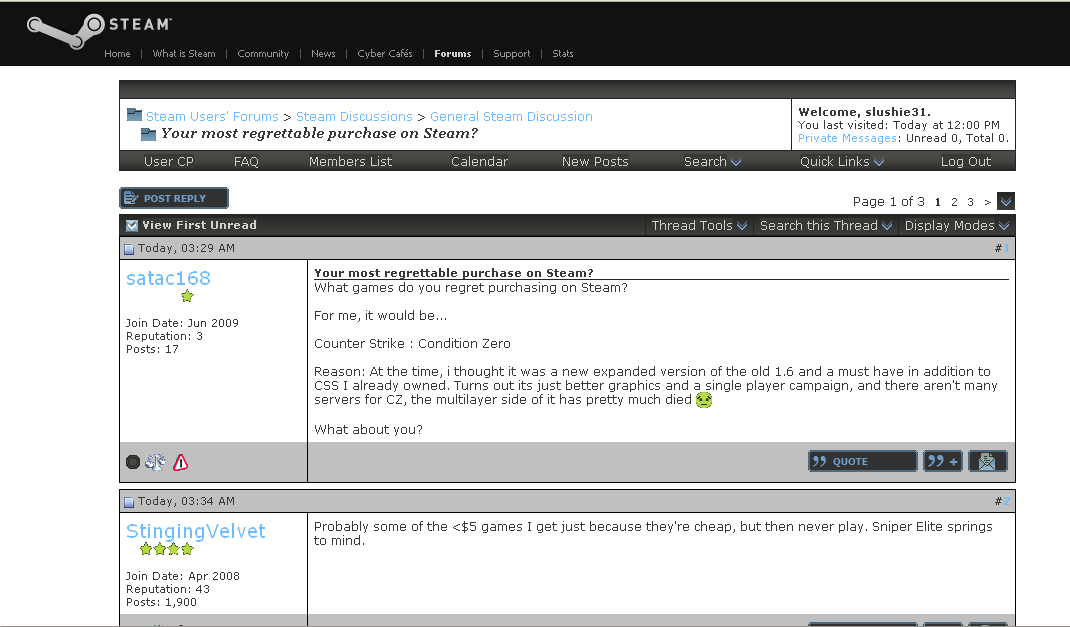Open the page jump dropdown arrow
Screen dimensions: 1070x627
point(1005,201)
